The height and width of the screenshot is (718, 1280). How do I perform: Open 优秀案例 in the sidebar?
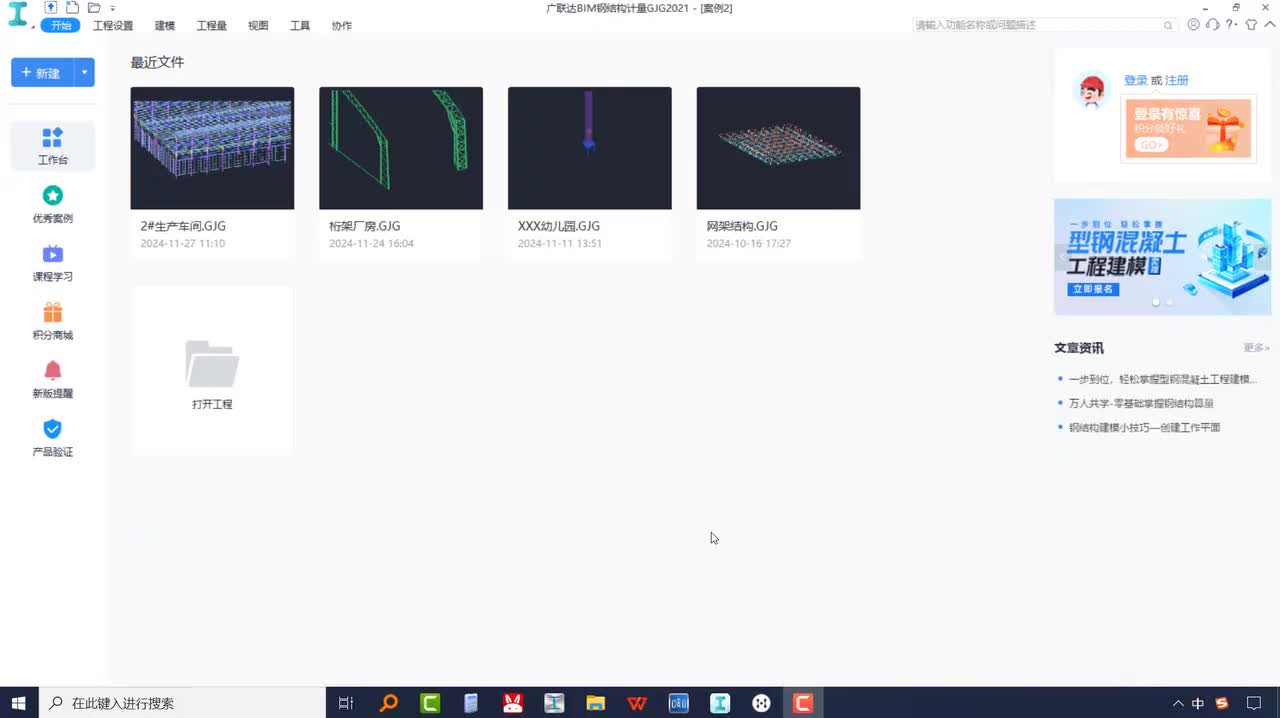tap(53, 204)
